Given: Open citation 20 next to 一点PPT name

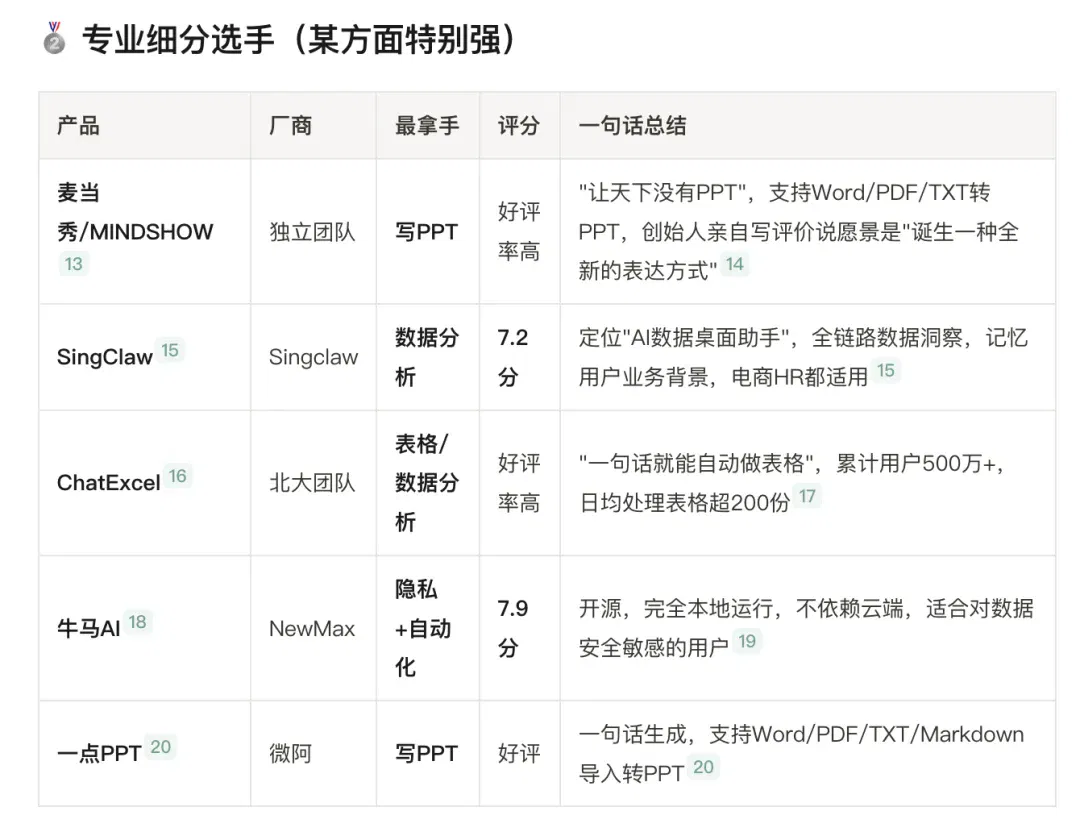Looking at the screenshot, I should click(x=160, y=747).
